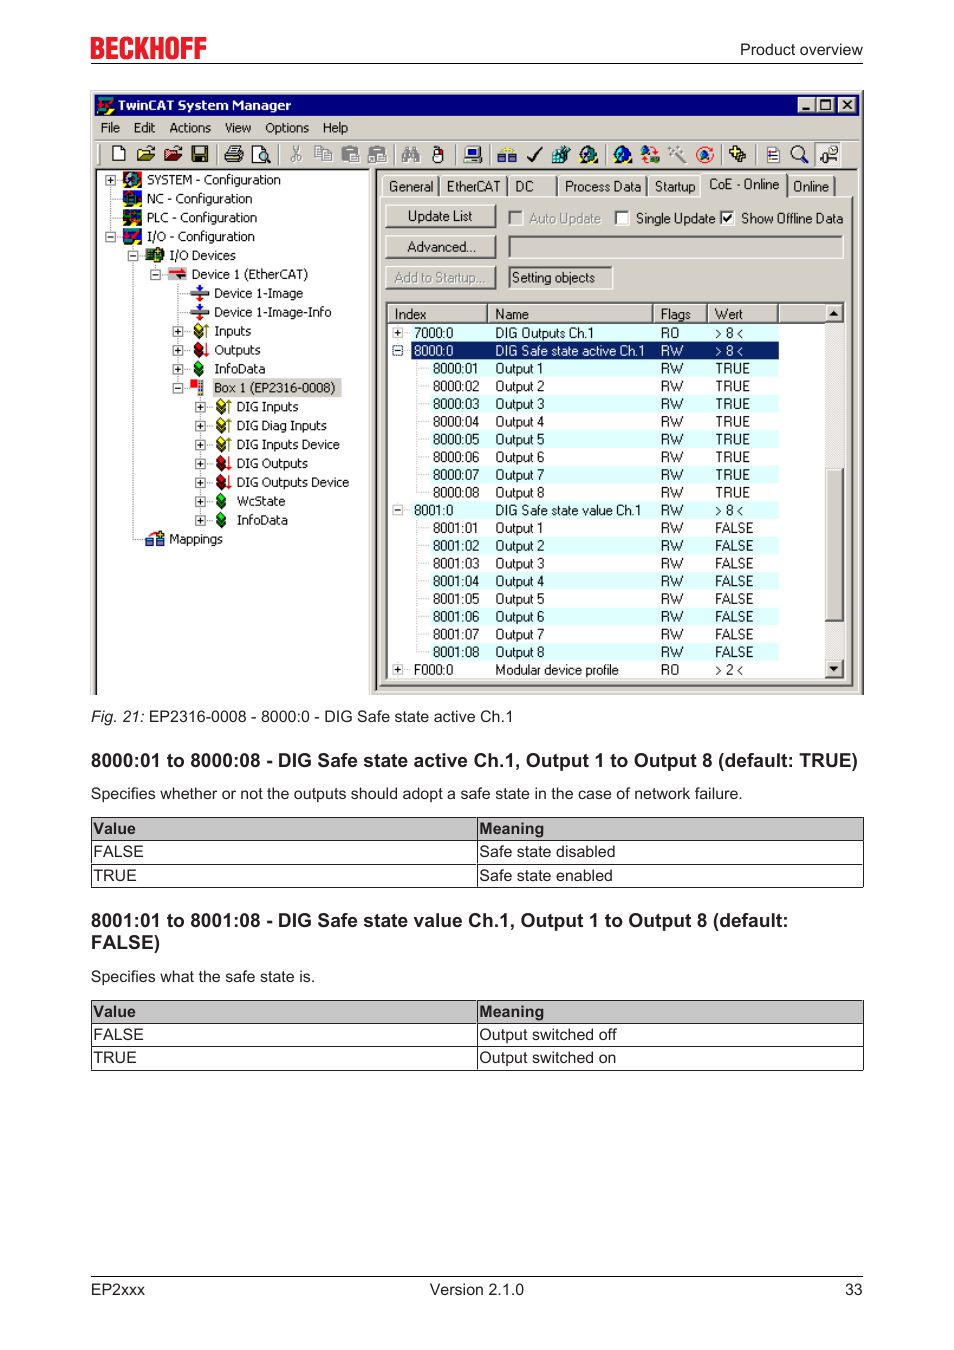954x1350 pixels.
Task: Select the Device 1-Image-Info tree item
Action: coord(272,312)
